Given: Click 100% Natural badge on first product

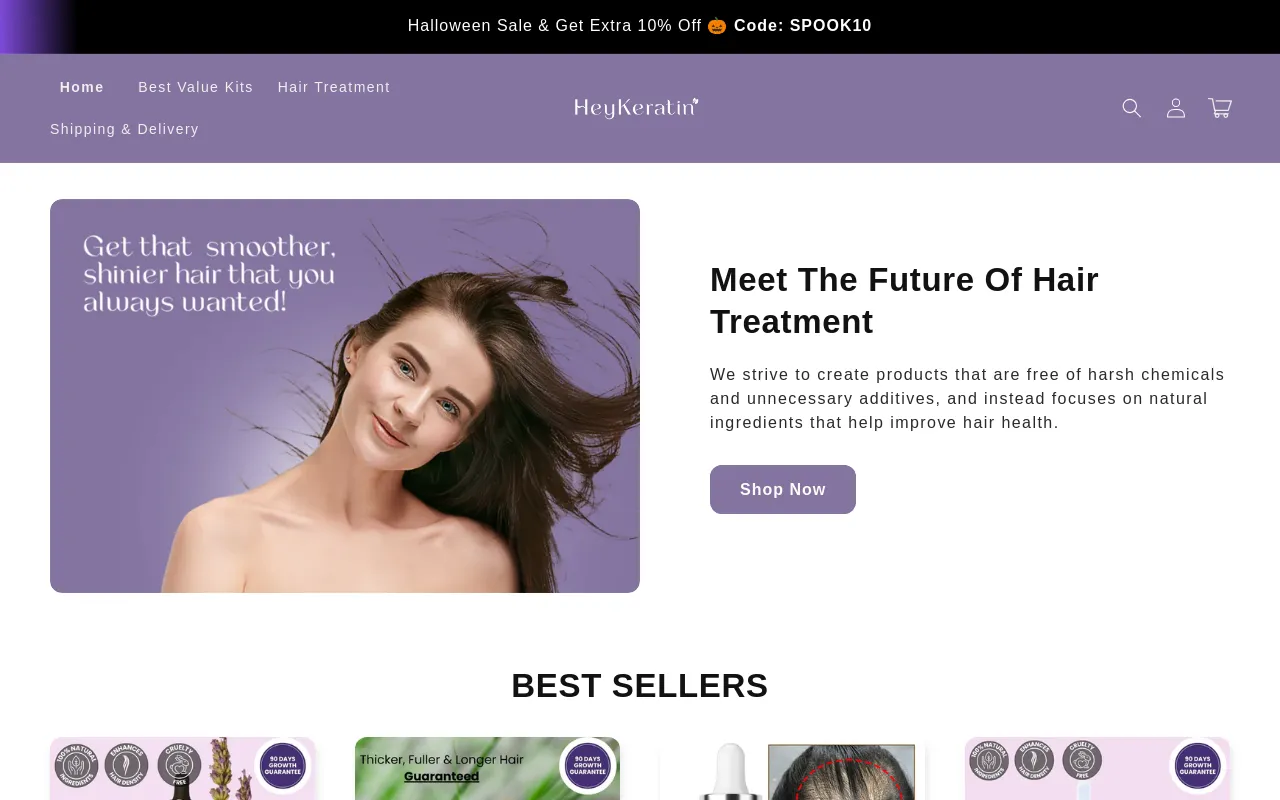Looking at the screenshot, I should [76, 766].
